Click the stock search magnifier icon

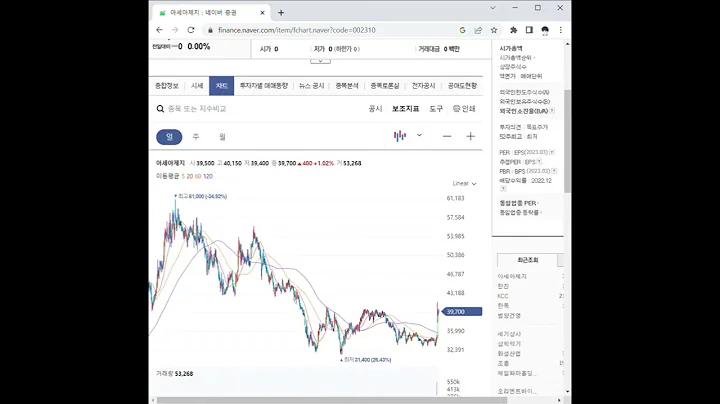(160, 109)
